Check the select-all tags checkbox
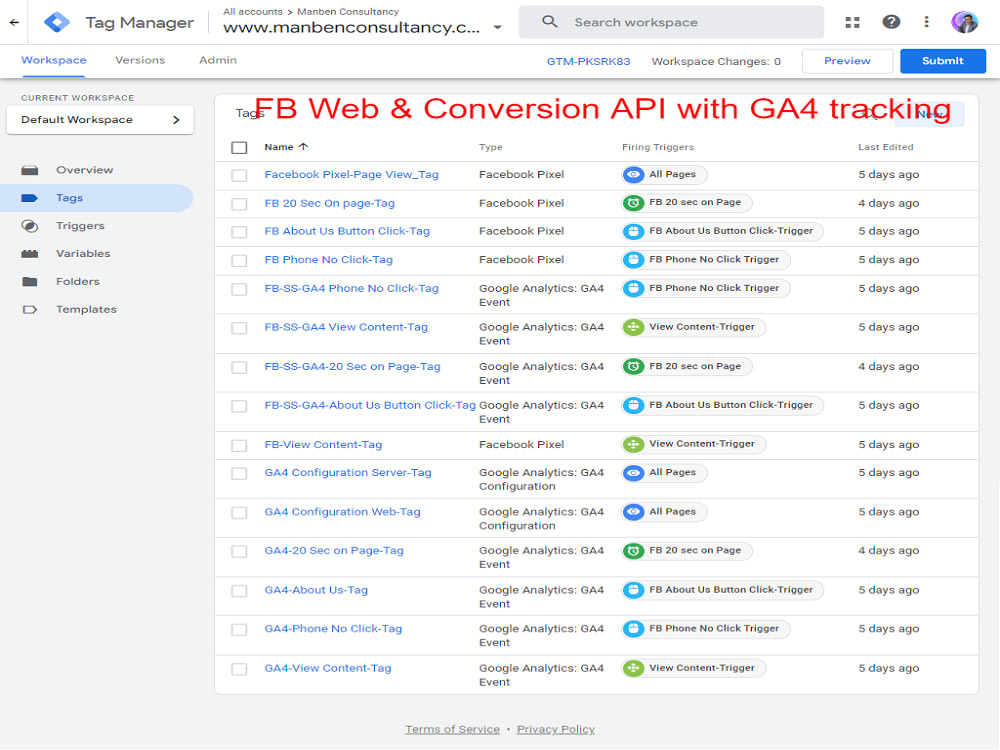 (x=239, y=147)
